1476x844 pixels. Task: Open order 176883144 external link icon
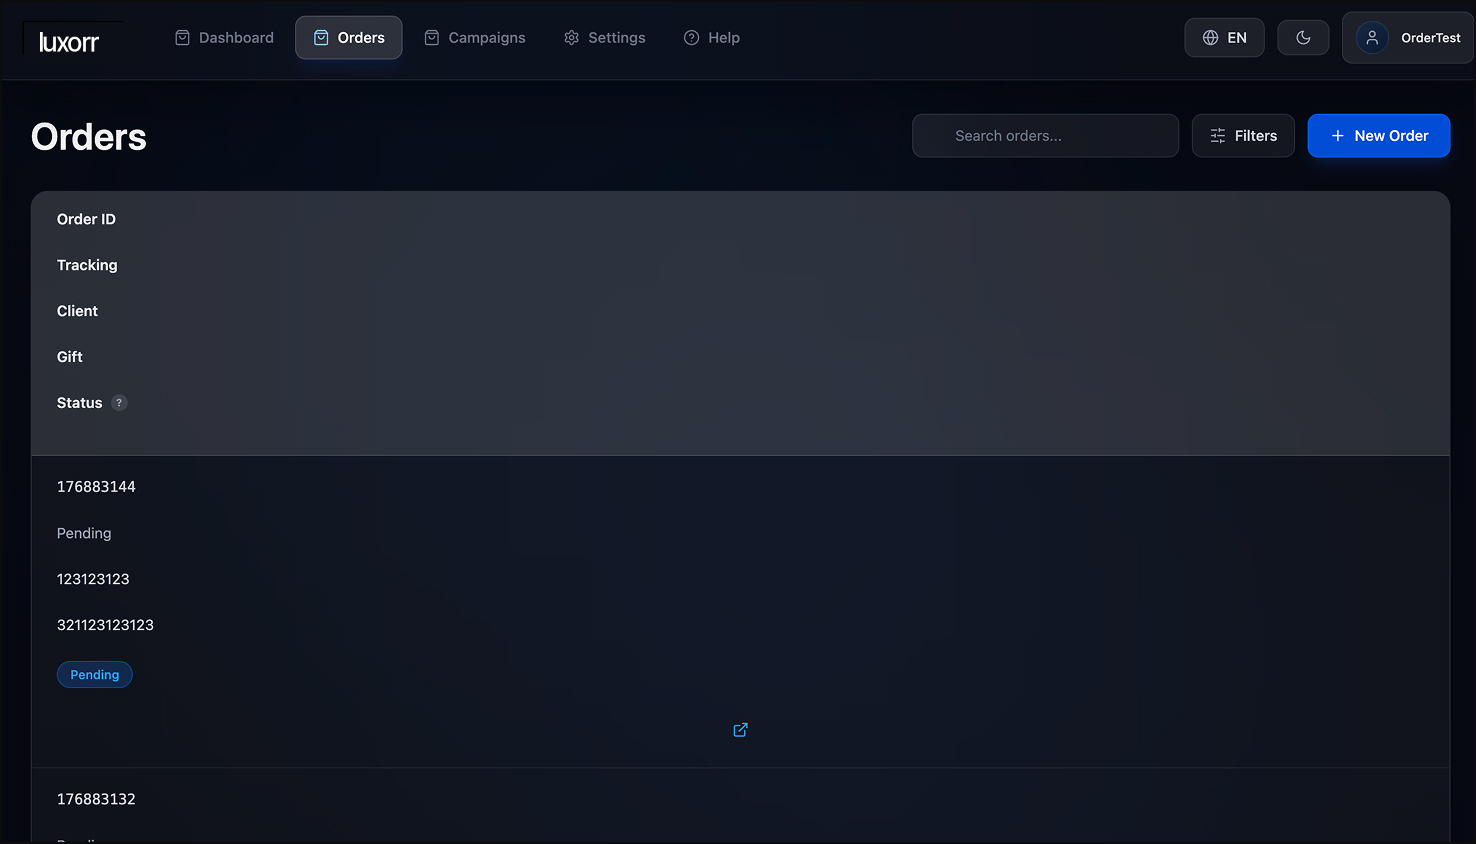pyautogui.click(x=740, y=730)
